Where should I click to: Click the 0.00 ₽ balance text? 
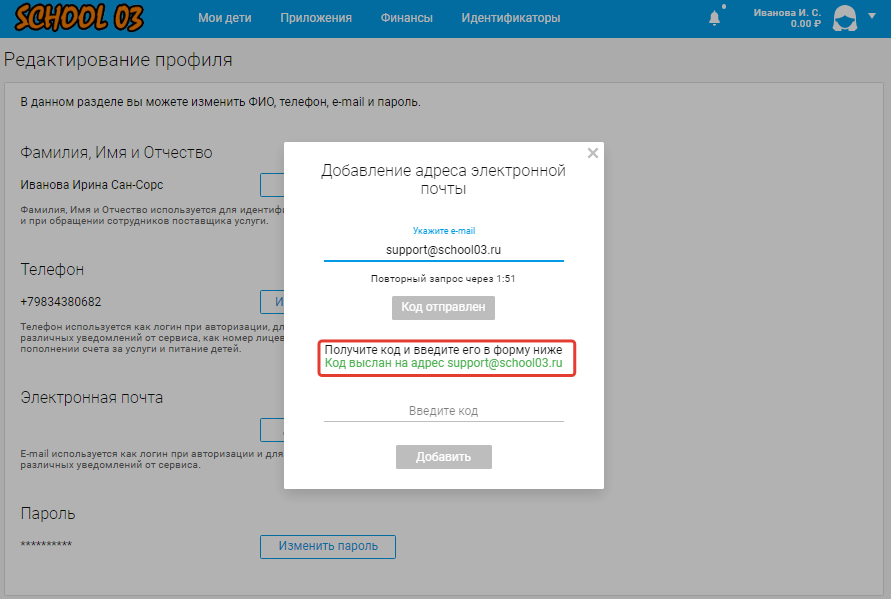805,24
